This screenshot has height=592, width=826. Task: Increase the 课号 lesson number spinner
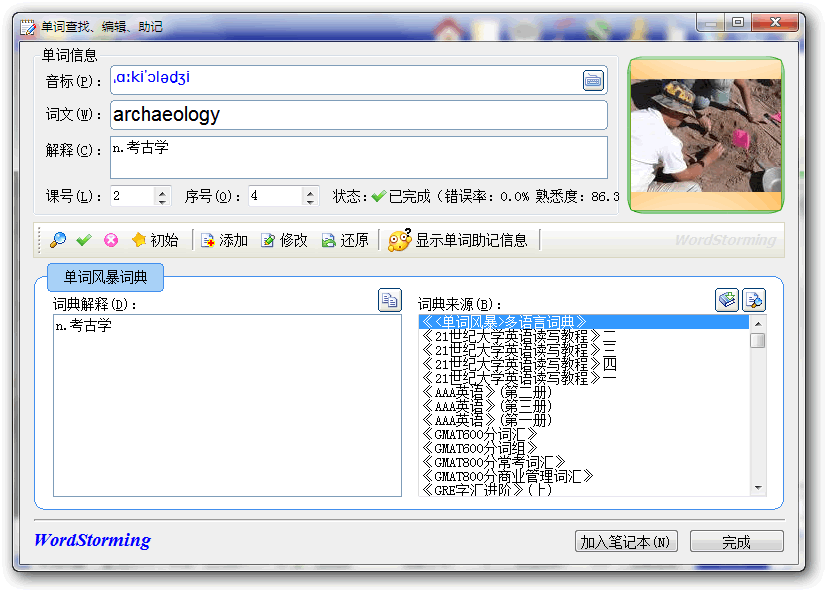pyautogui.click(x=163, y=191)
